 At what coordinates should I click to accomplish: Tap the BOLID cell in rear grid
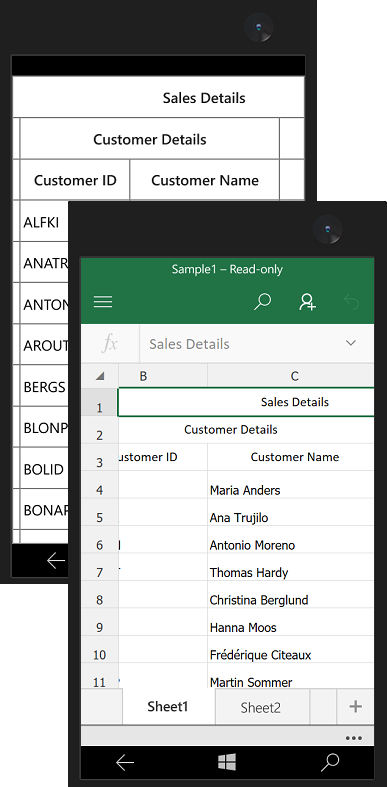click(x=45, y=469)
